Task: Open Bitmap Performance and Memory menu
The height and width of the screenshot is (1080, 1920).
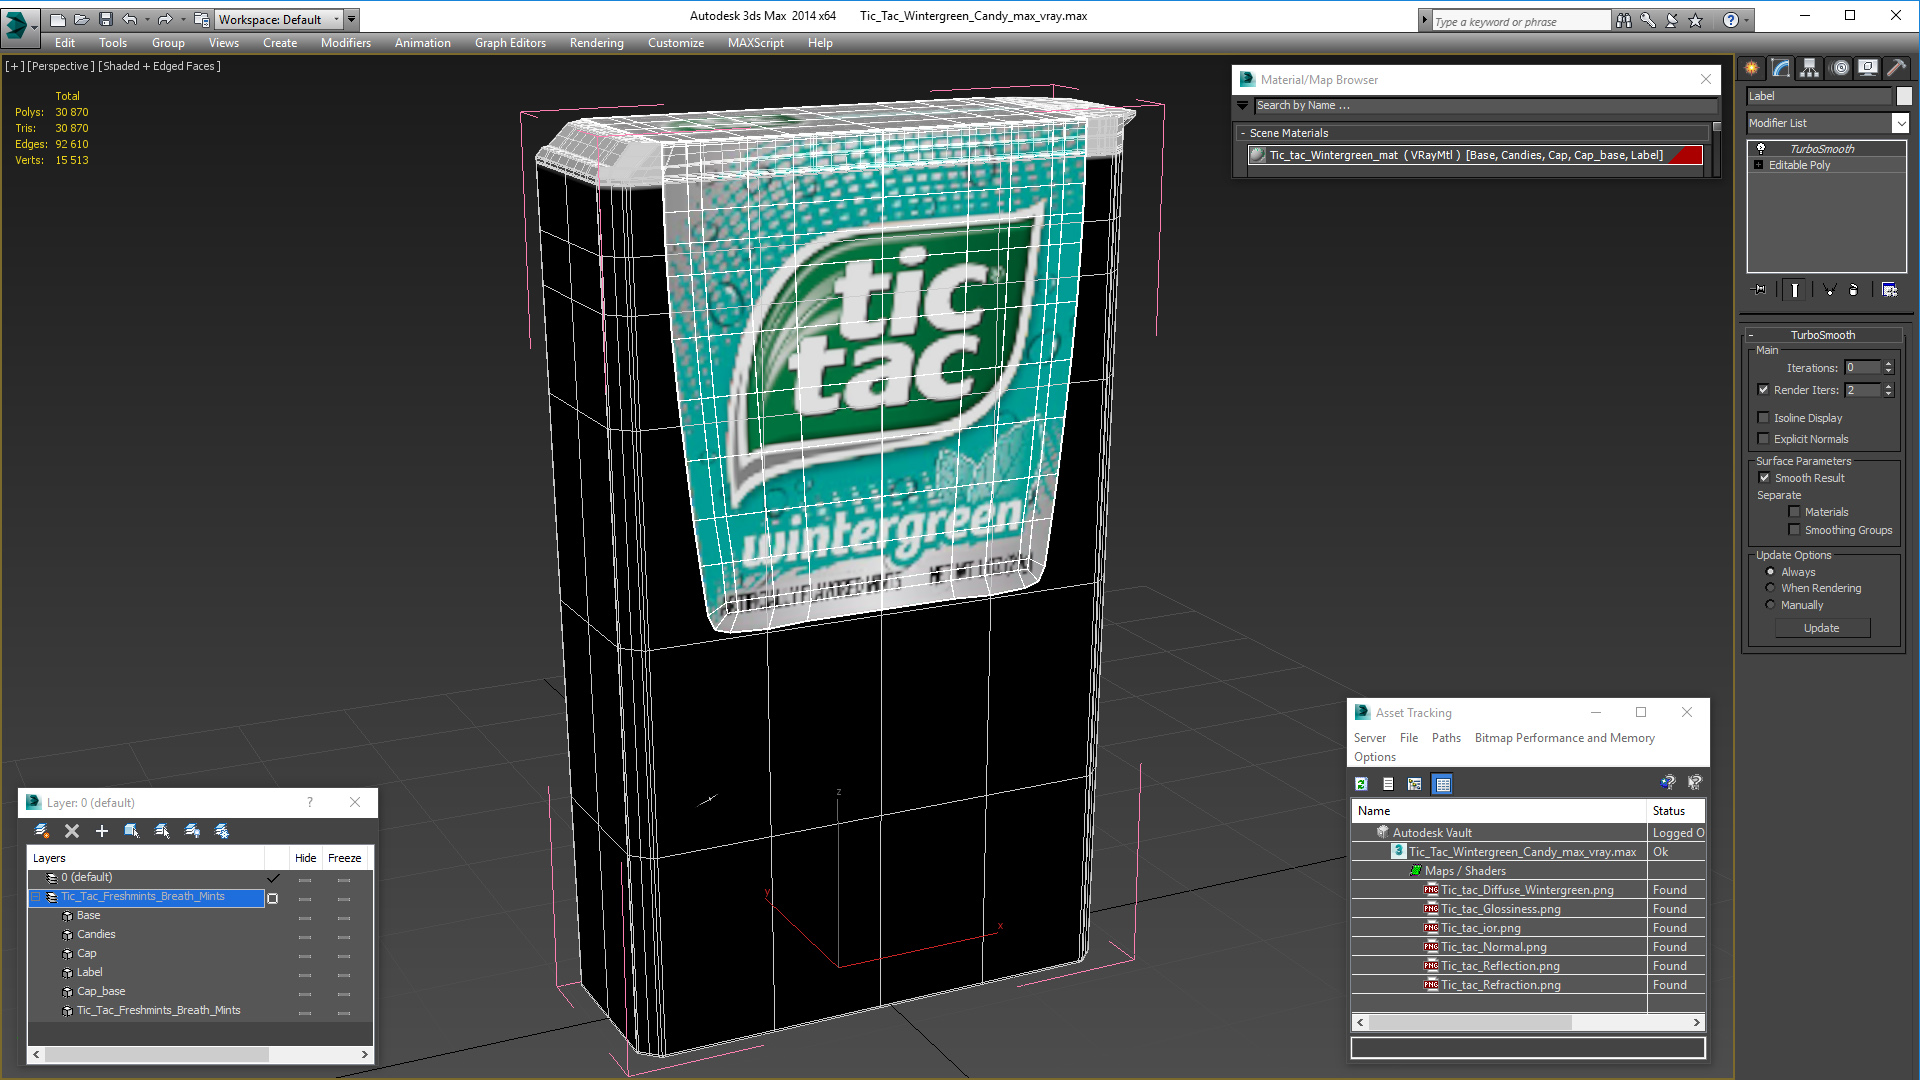Action: pos(1564,738)
